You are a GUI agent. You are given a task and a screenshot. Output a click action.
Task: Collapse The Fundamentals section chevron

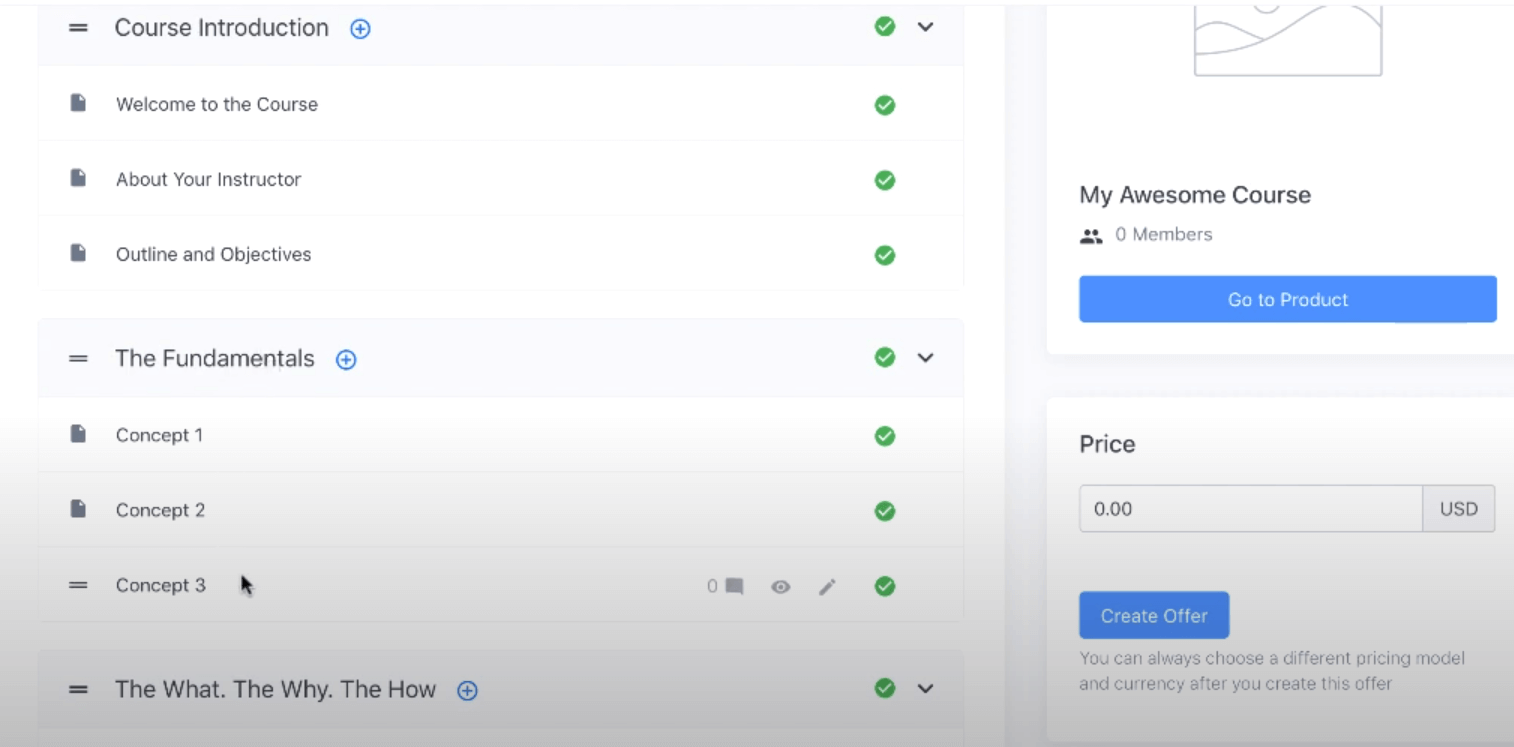pos(926,358)
